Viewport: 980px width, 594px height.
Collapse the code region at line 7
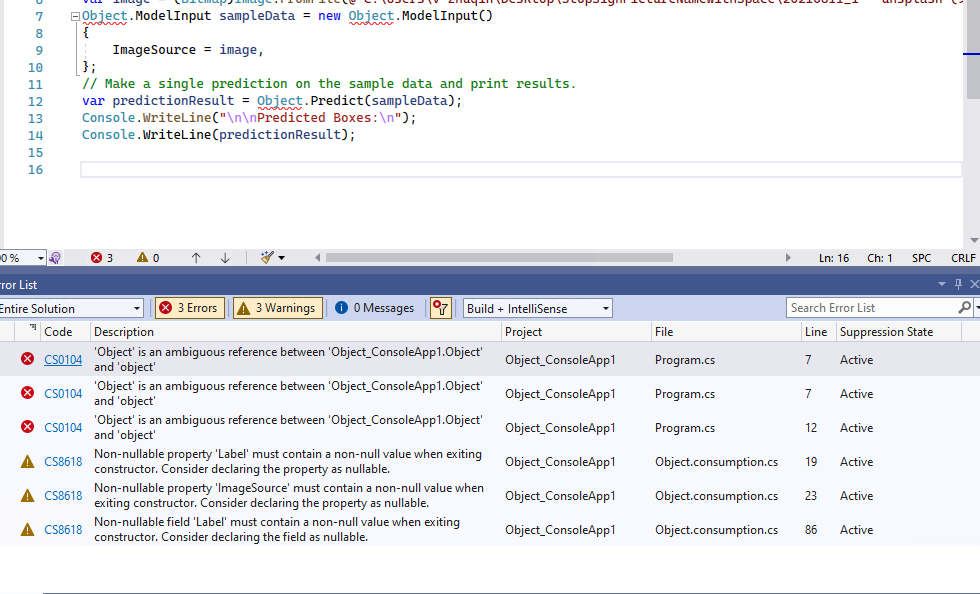[x=74, y=15]
